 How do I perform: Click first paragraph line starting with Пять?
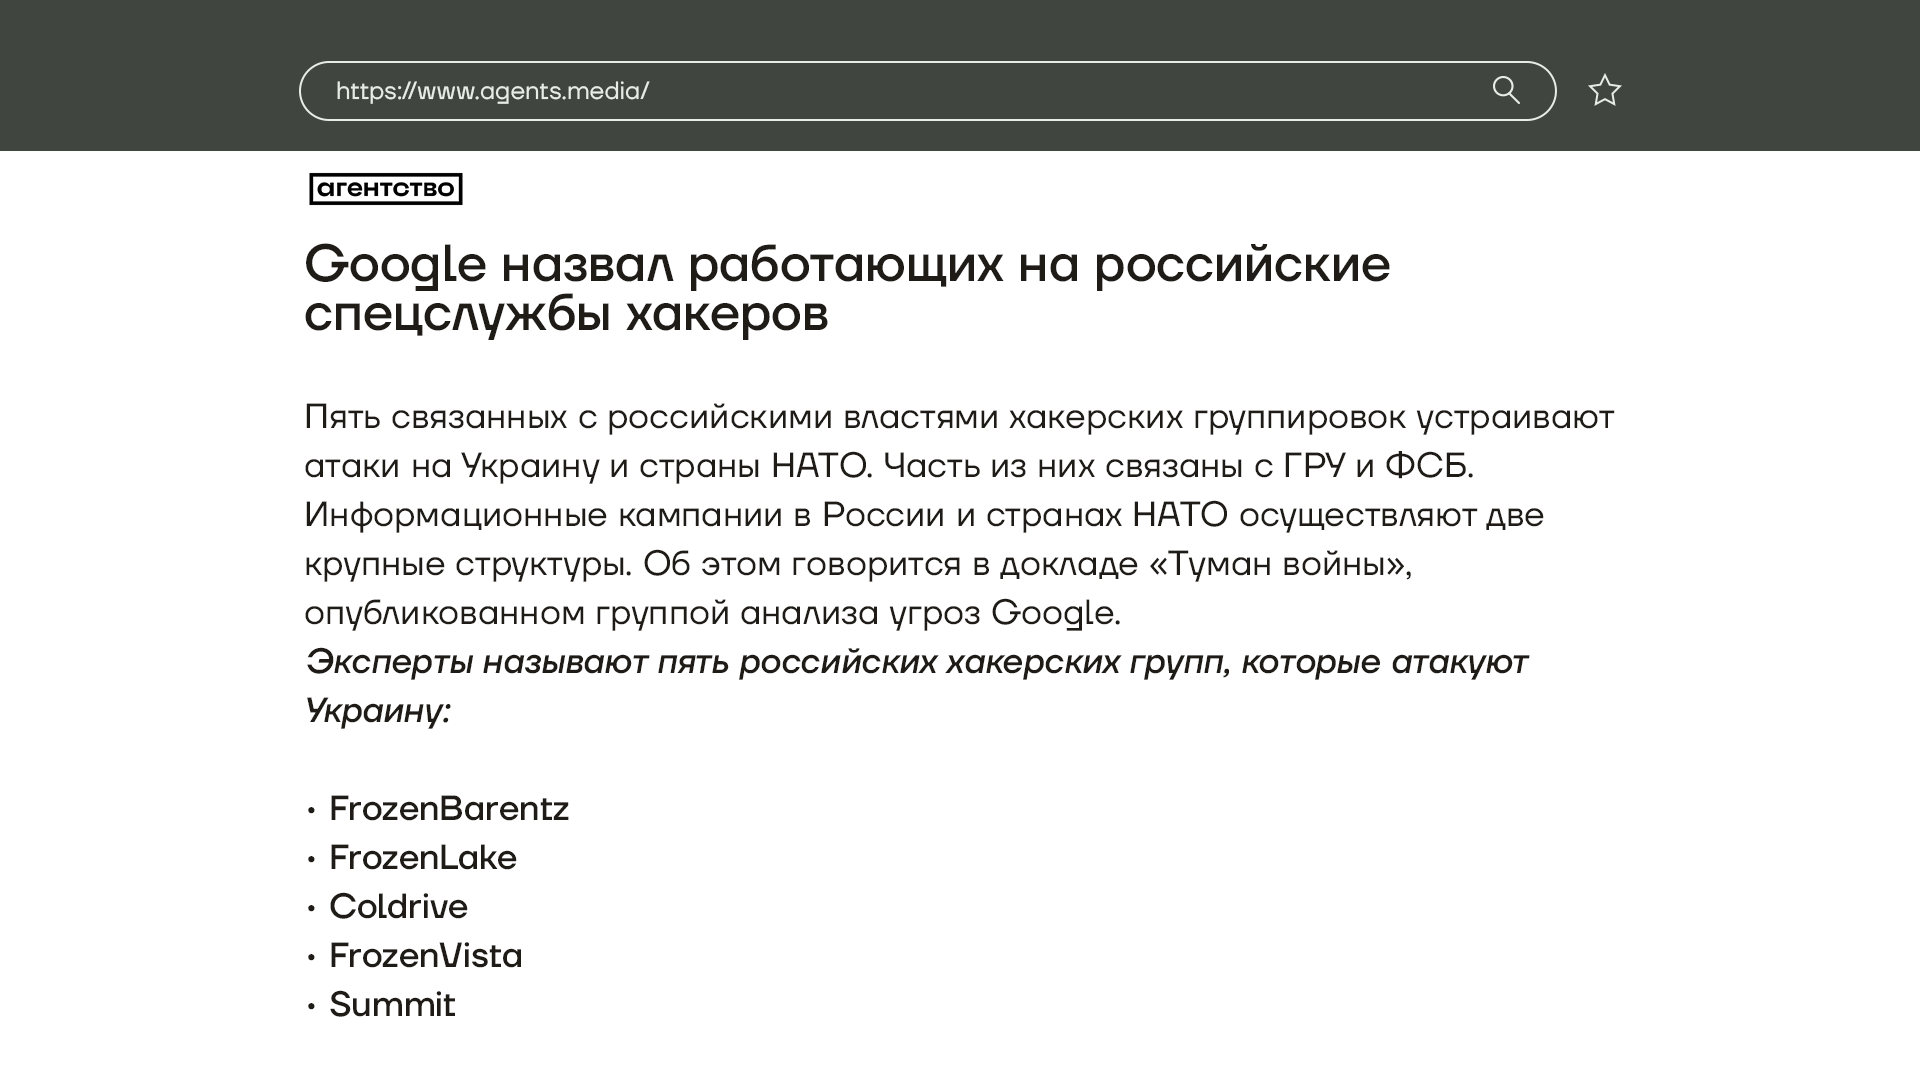tap(958, 417)
